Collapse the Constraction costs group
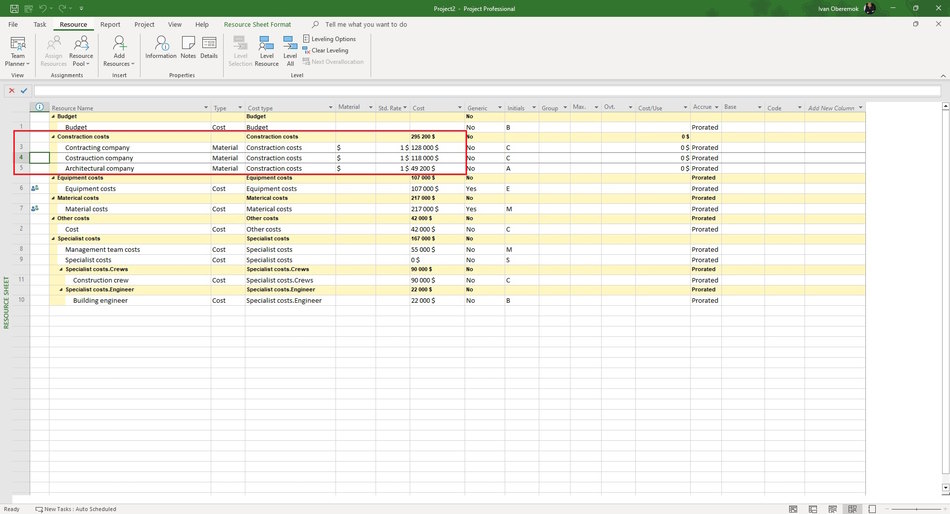 [53, 137]
